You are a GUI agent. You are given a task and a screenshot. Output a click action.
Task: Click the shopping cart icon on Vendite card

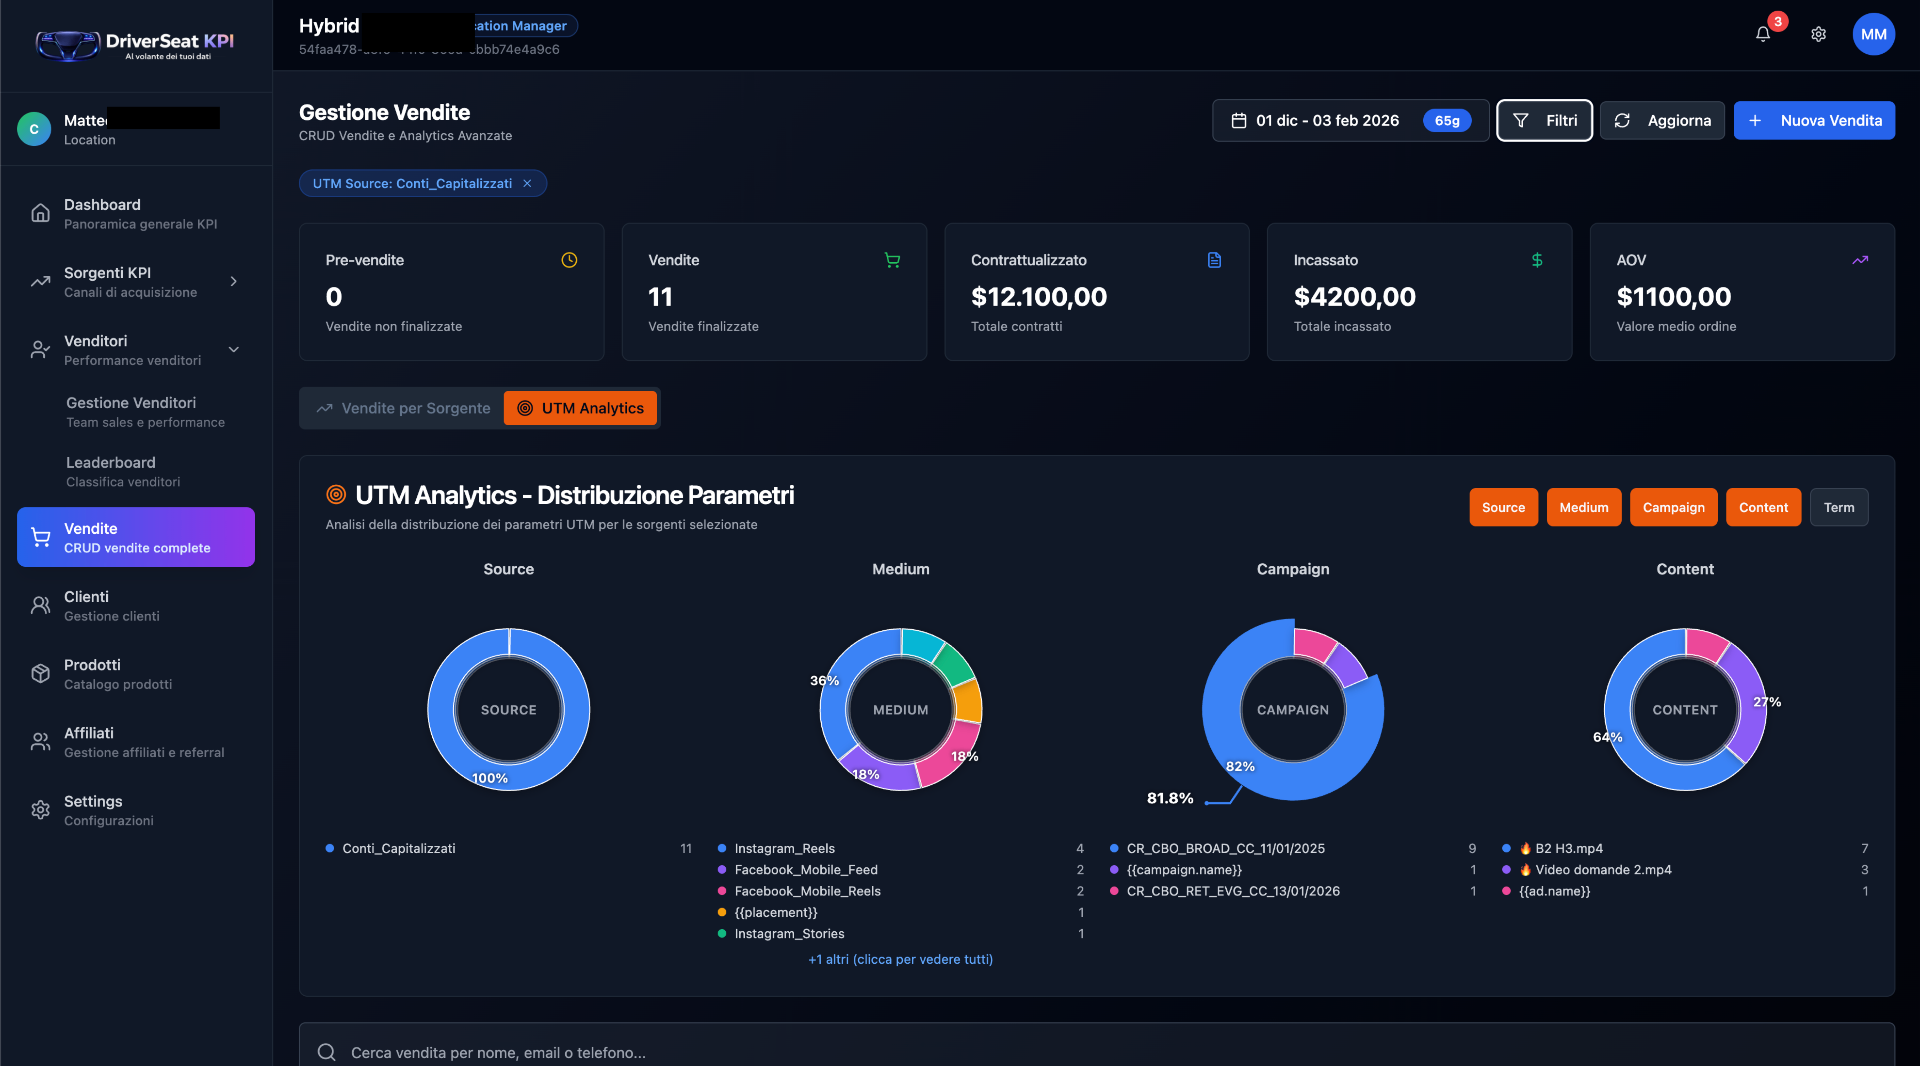coord(892,260)
